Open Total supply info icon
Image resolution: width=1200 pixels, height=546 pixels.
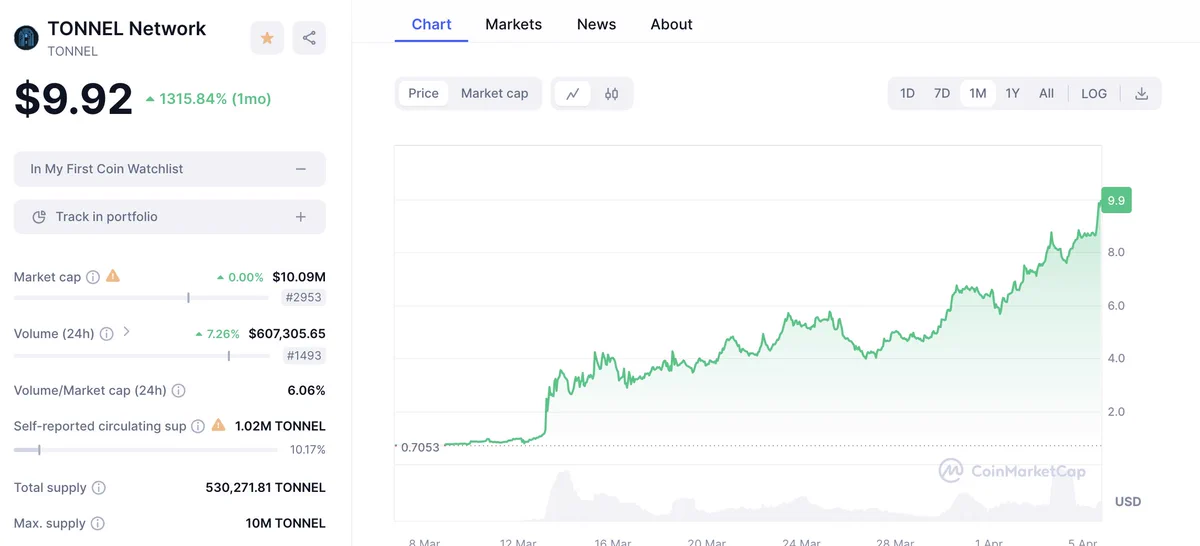click(99, 488)
